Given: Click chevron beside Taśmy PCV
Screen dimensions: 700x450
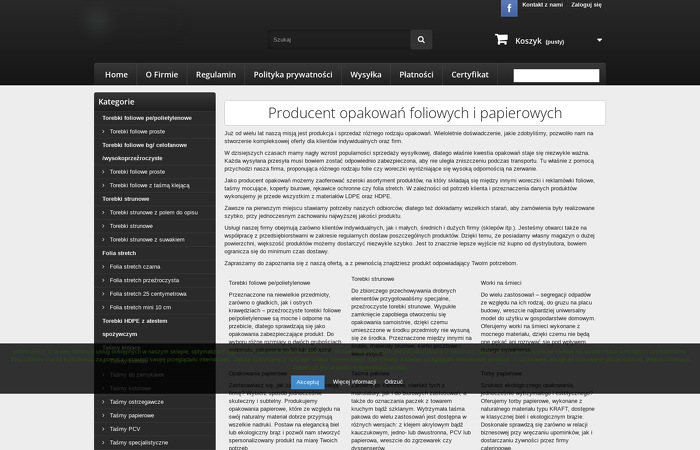Looking at the screenshot, I should tap(103, 429).
